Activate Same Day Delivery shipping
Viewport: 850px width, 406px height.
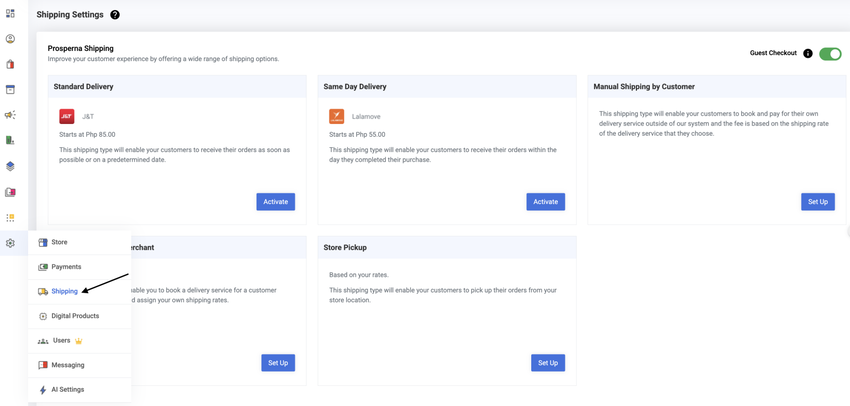545,202
